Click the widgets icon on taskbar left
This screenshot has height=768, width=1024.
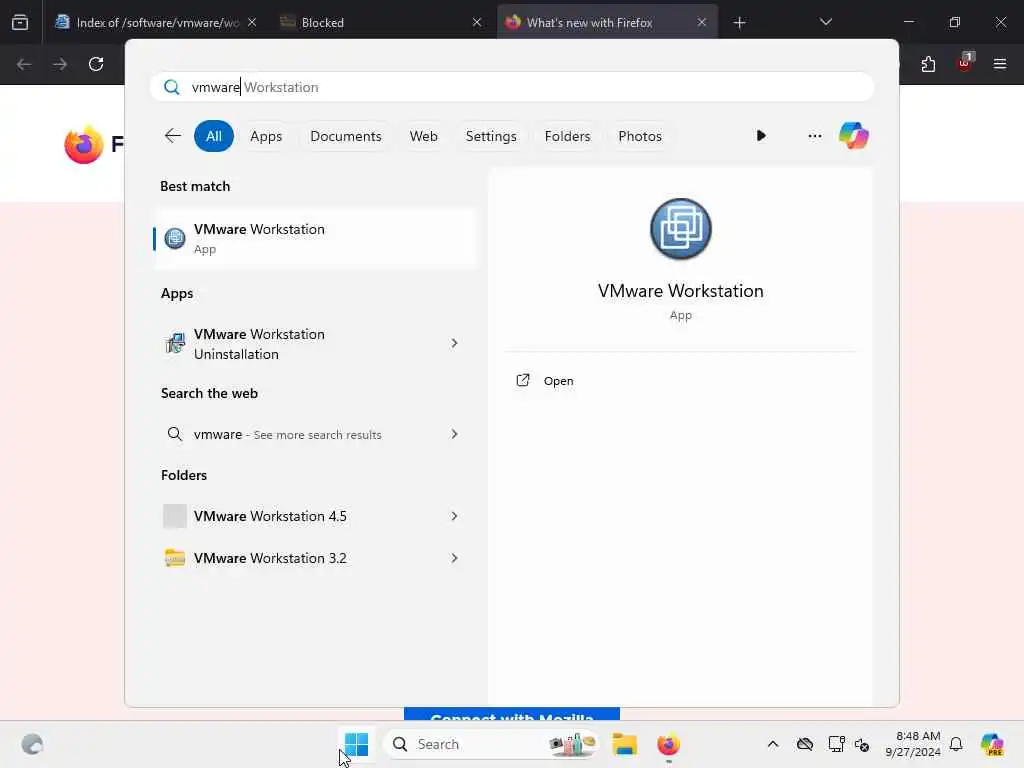tap(32, 744)
